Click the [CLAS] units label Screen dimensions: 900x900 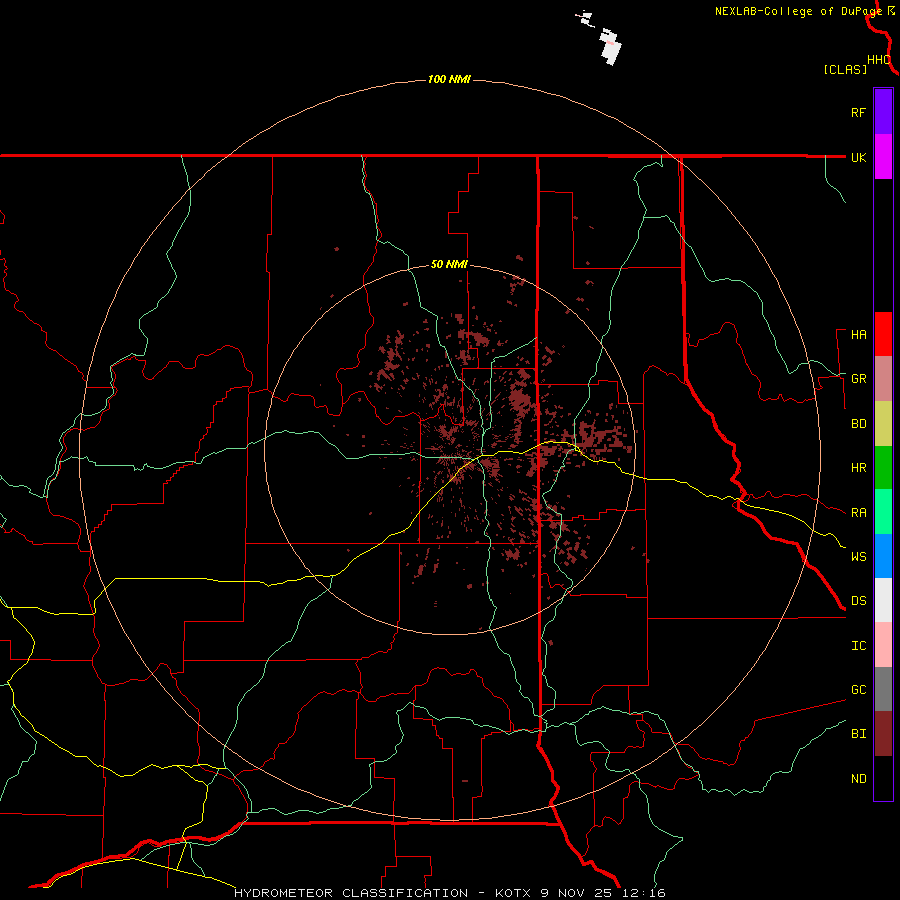coord(845,70)
